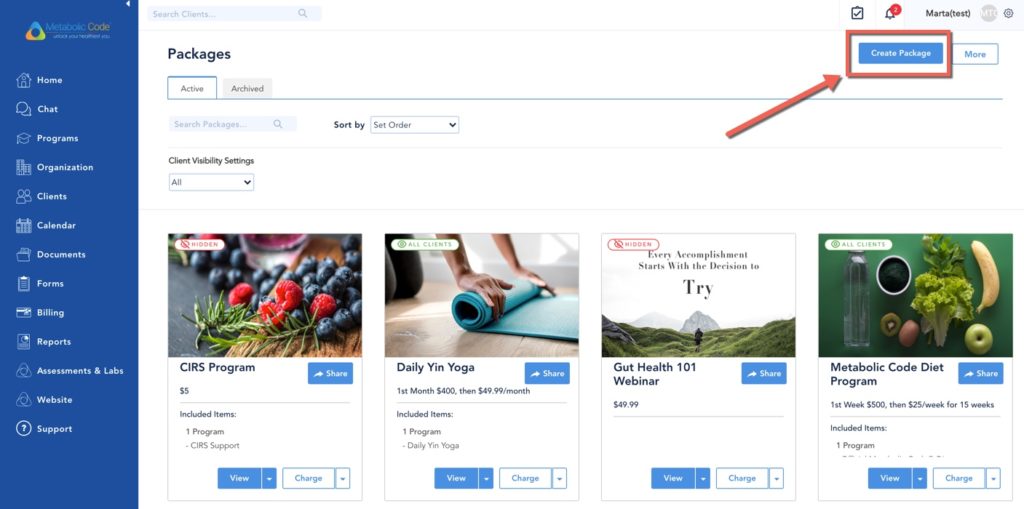Switch to the Active tab
The image size is (1024, 509).
click(192, 88)
